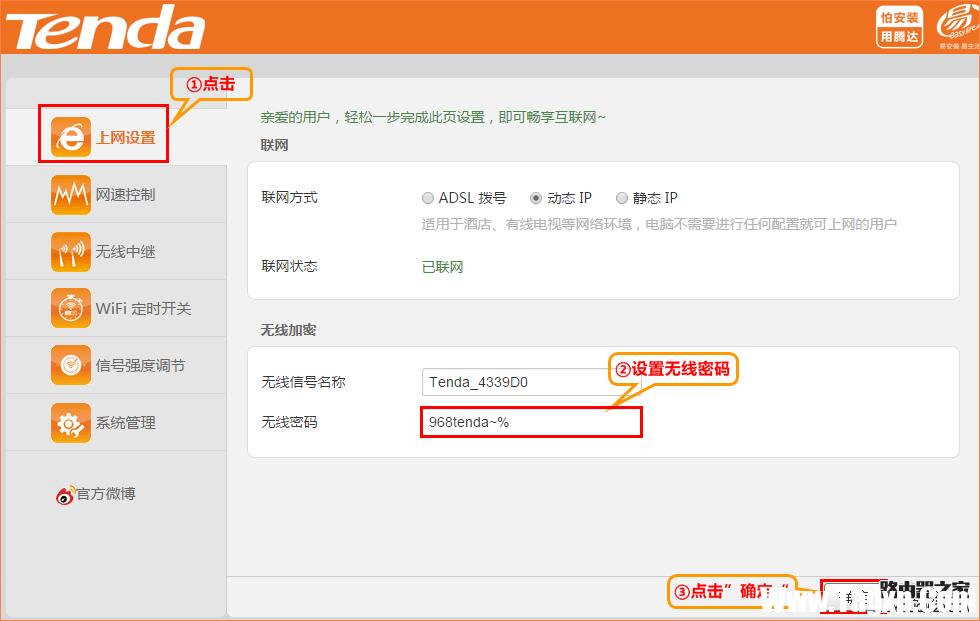Click the 无线密码 label
The height and width of the screenshot is (621, 980).
coord(289,422)
